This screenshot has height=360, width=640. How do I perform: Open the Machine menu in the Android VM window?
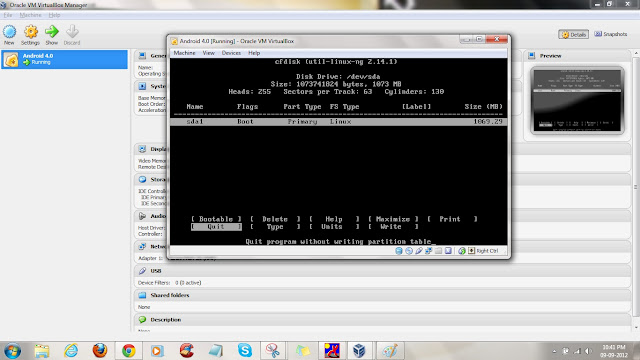coord(184,53)
